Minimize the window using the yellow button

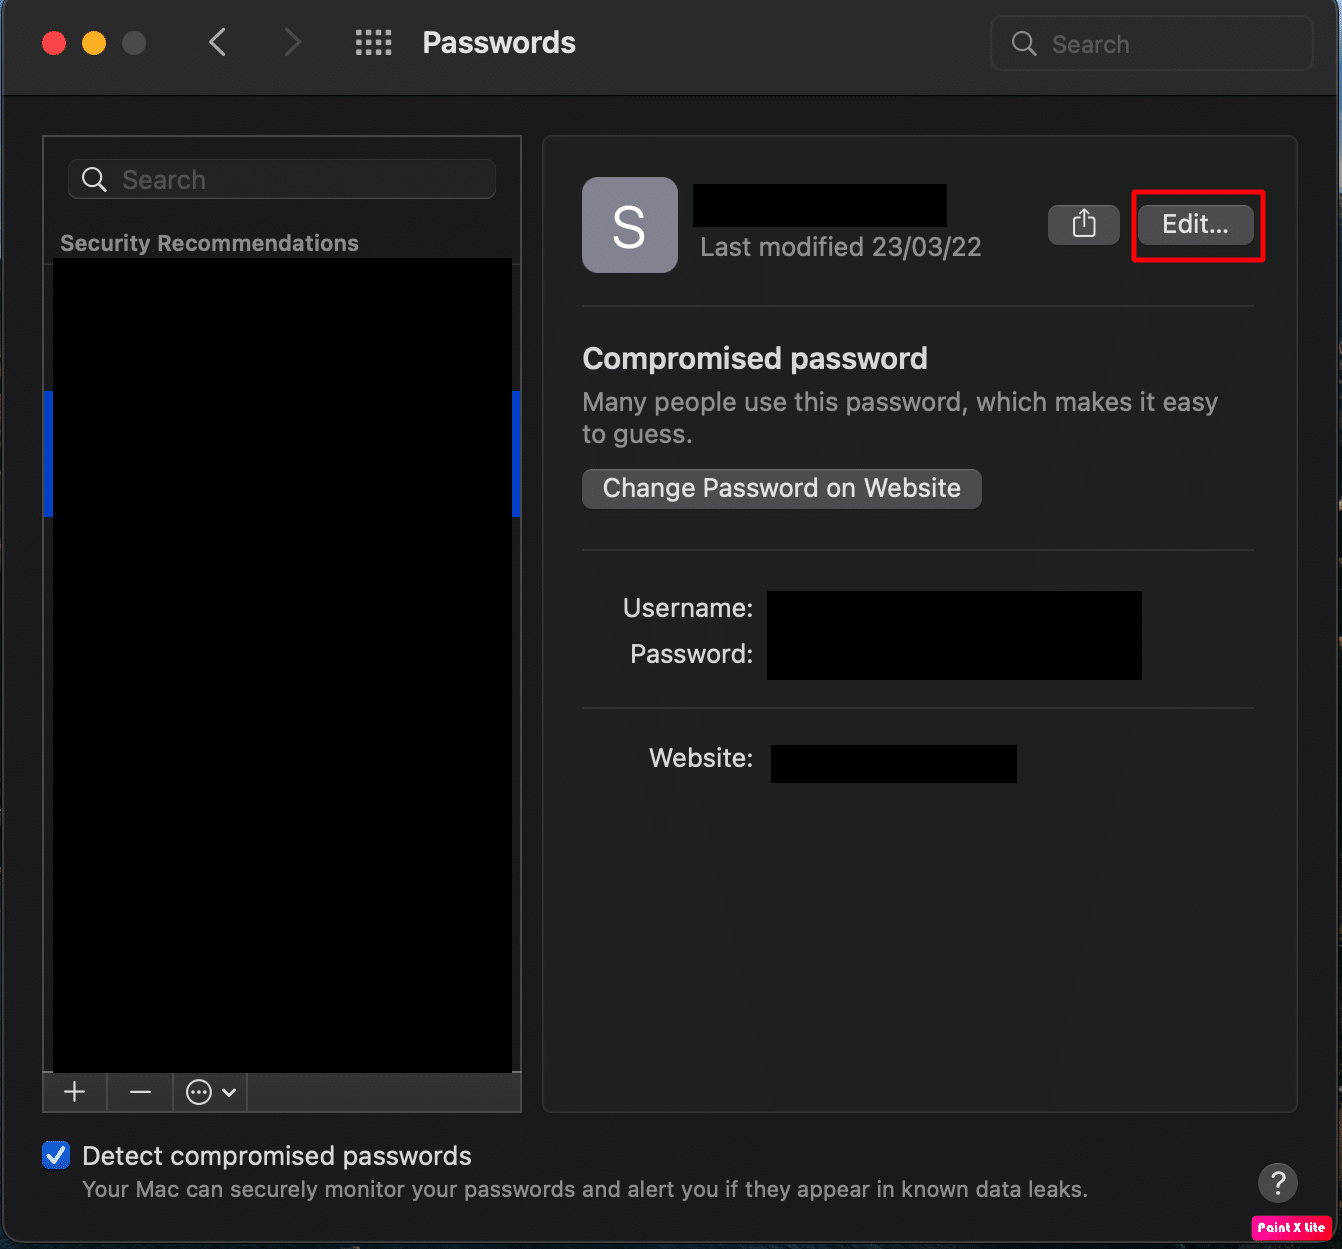coord(94,43)
